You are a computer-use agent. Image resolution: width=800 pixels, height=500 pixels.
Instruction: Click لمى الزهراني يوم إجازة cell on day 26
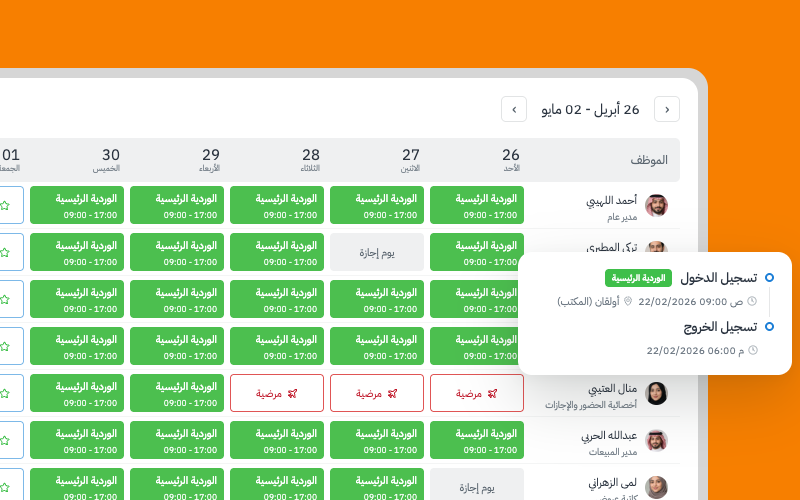coord(477,484)
